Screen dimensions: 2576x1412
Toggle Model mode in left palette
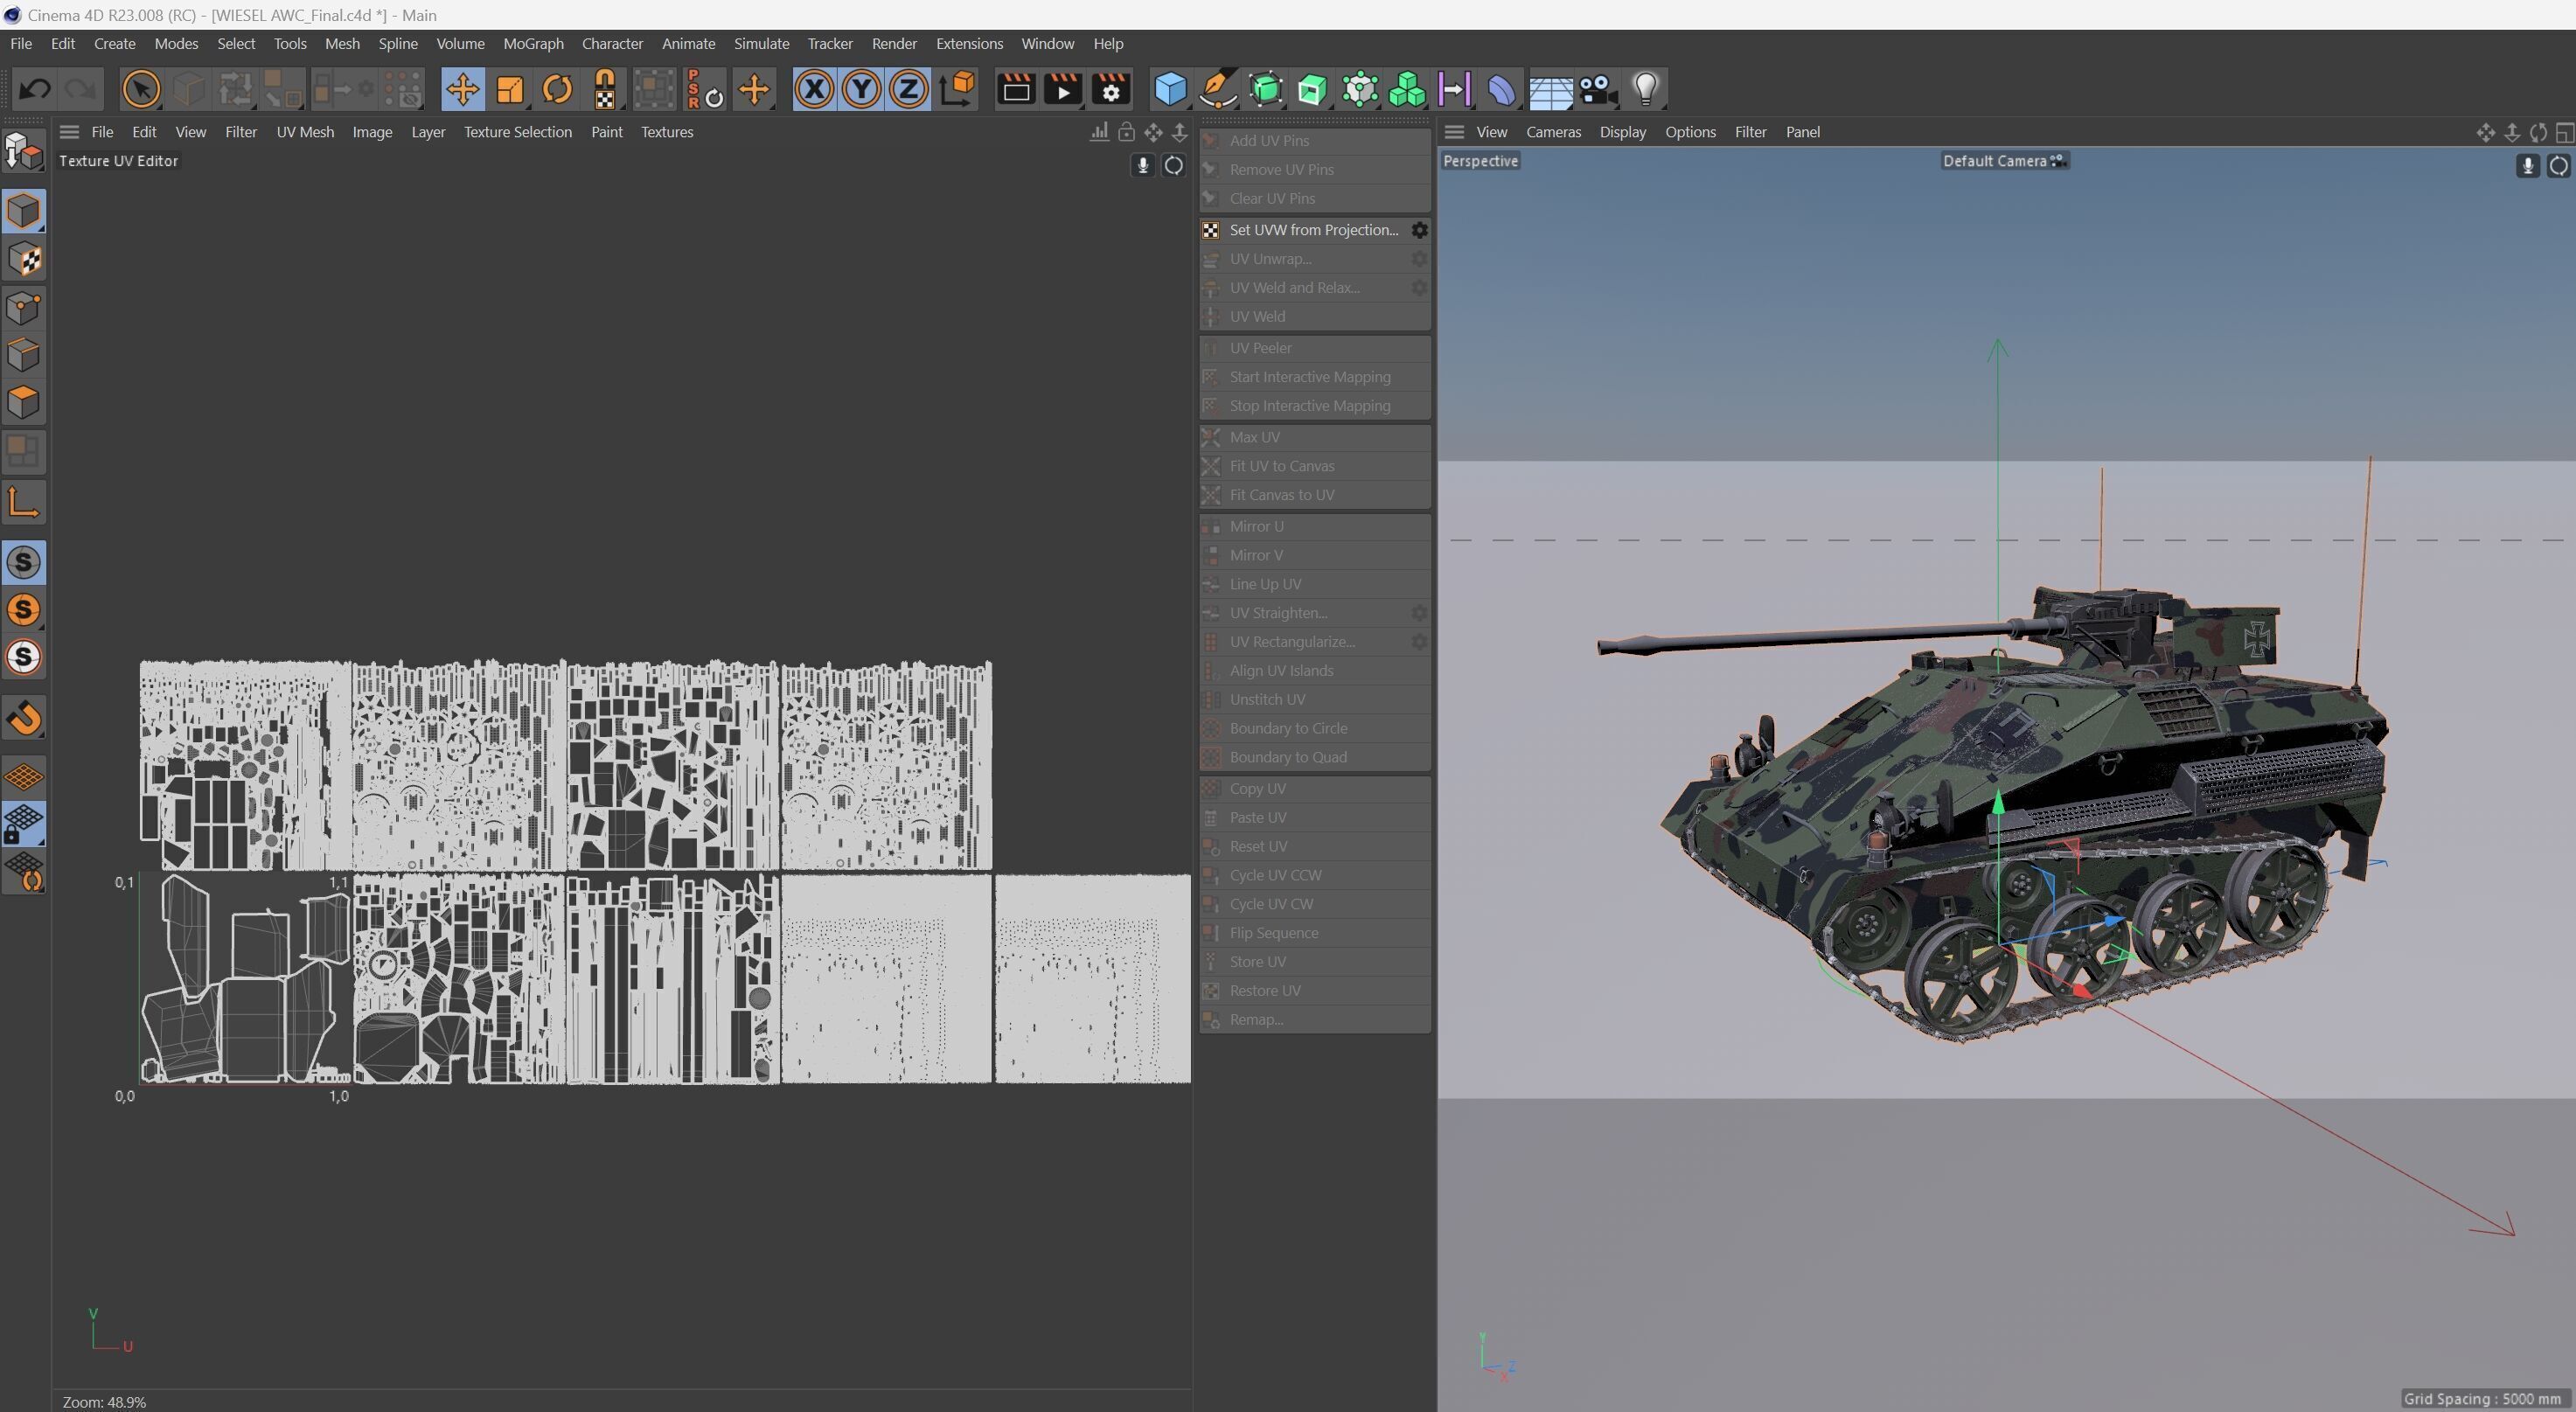click(x=24, y=212)
